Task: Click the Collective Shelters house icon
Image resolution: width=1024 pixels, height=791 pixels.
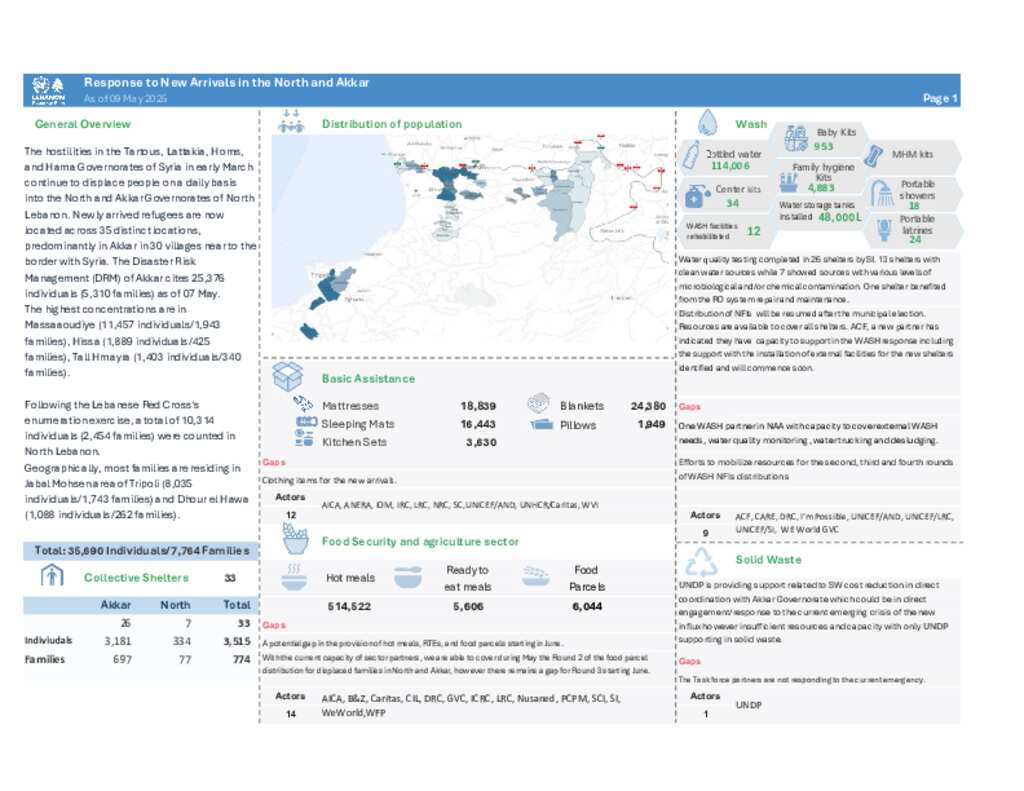Action: coord(51,576)
